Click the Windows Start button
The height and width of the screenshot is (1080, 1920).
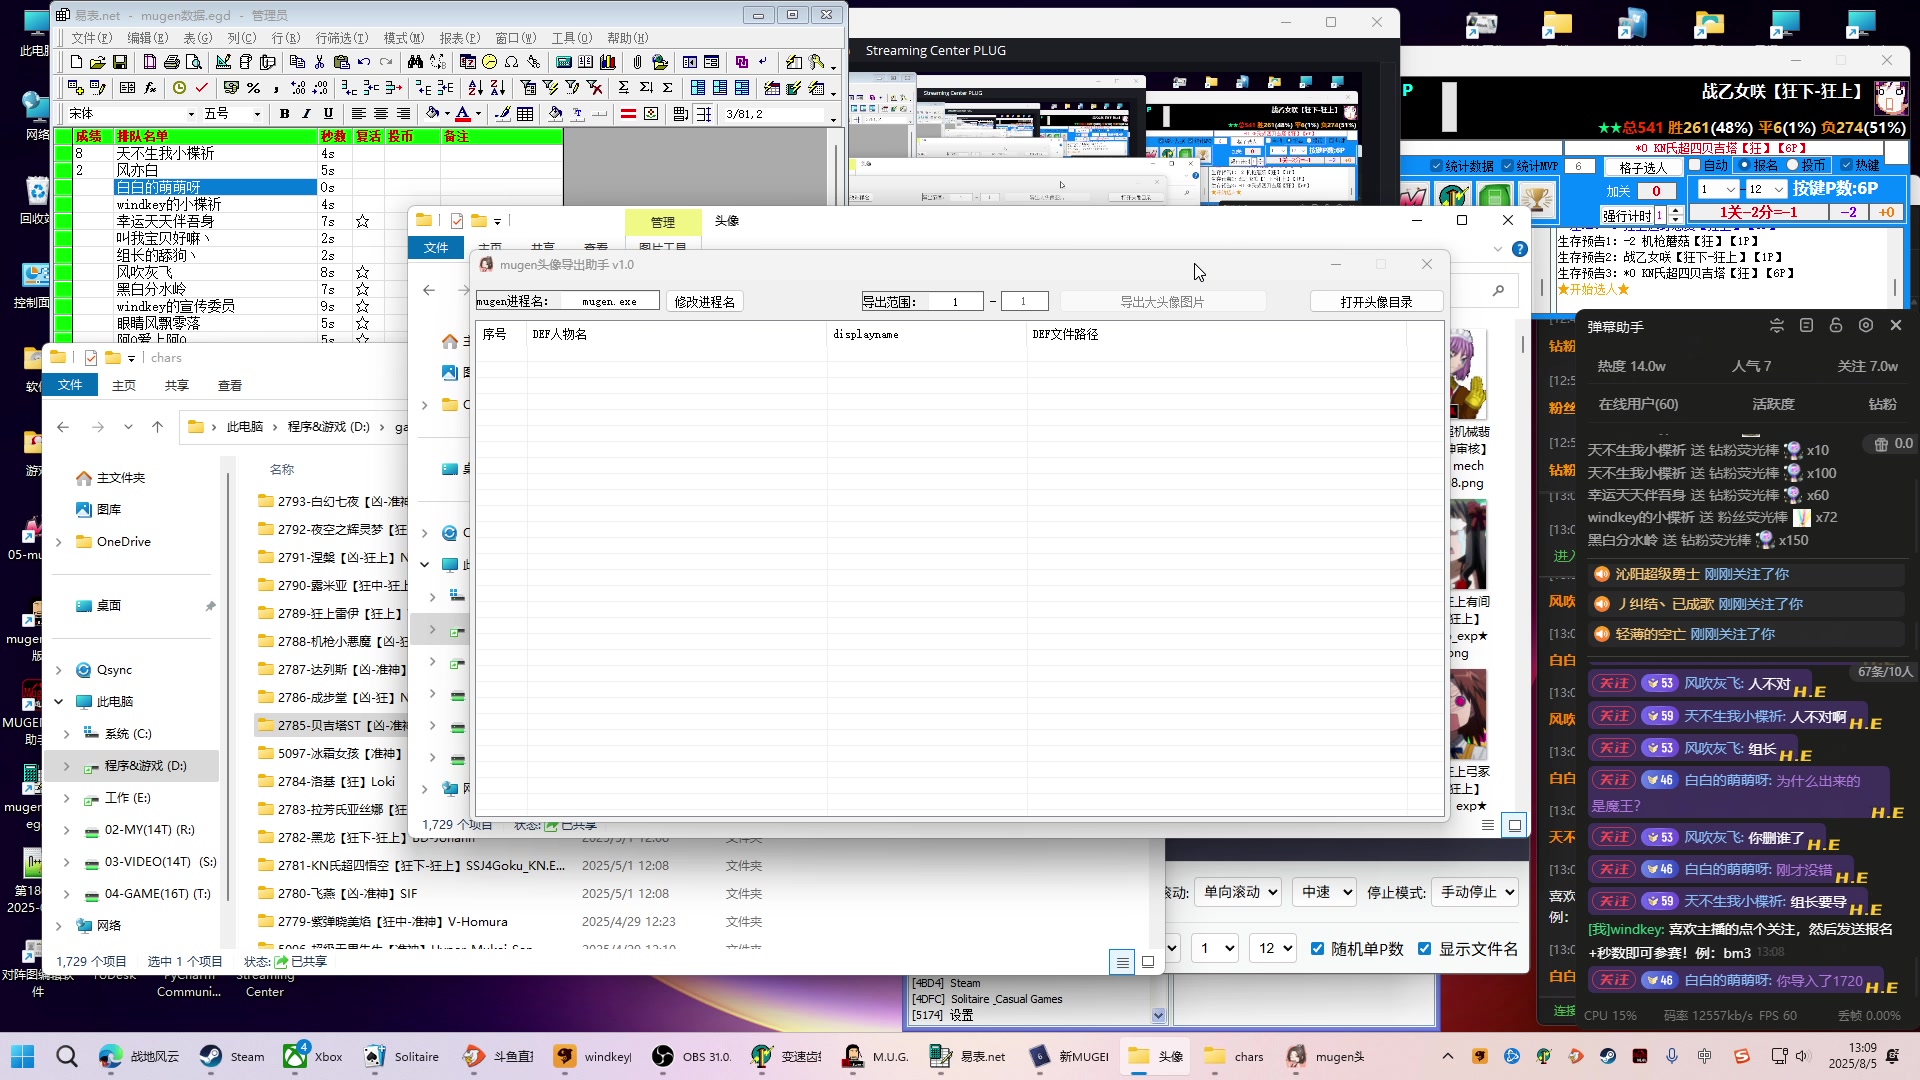22,1056
